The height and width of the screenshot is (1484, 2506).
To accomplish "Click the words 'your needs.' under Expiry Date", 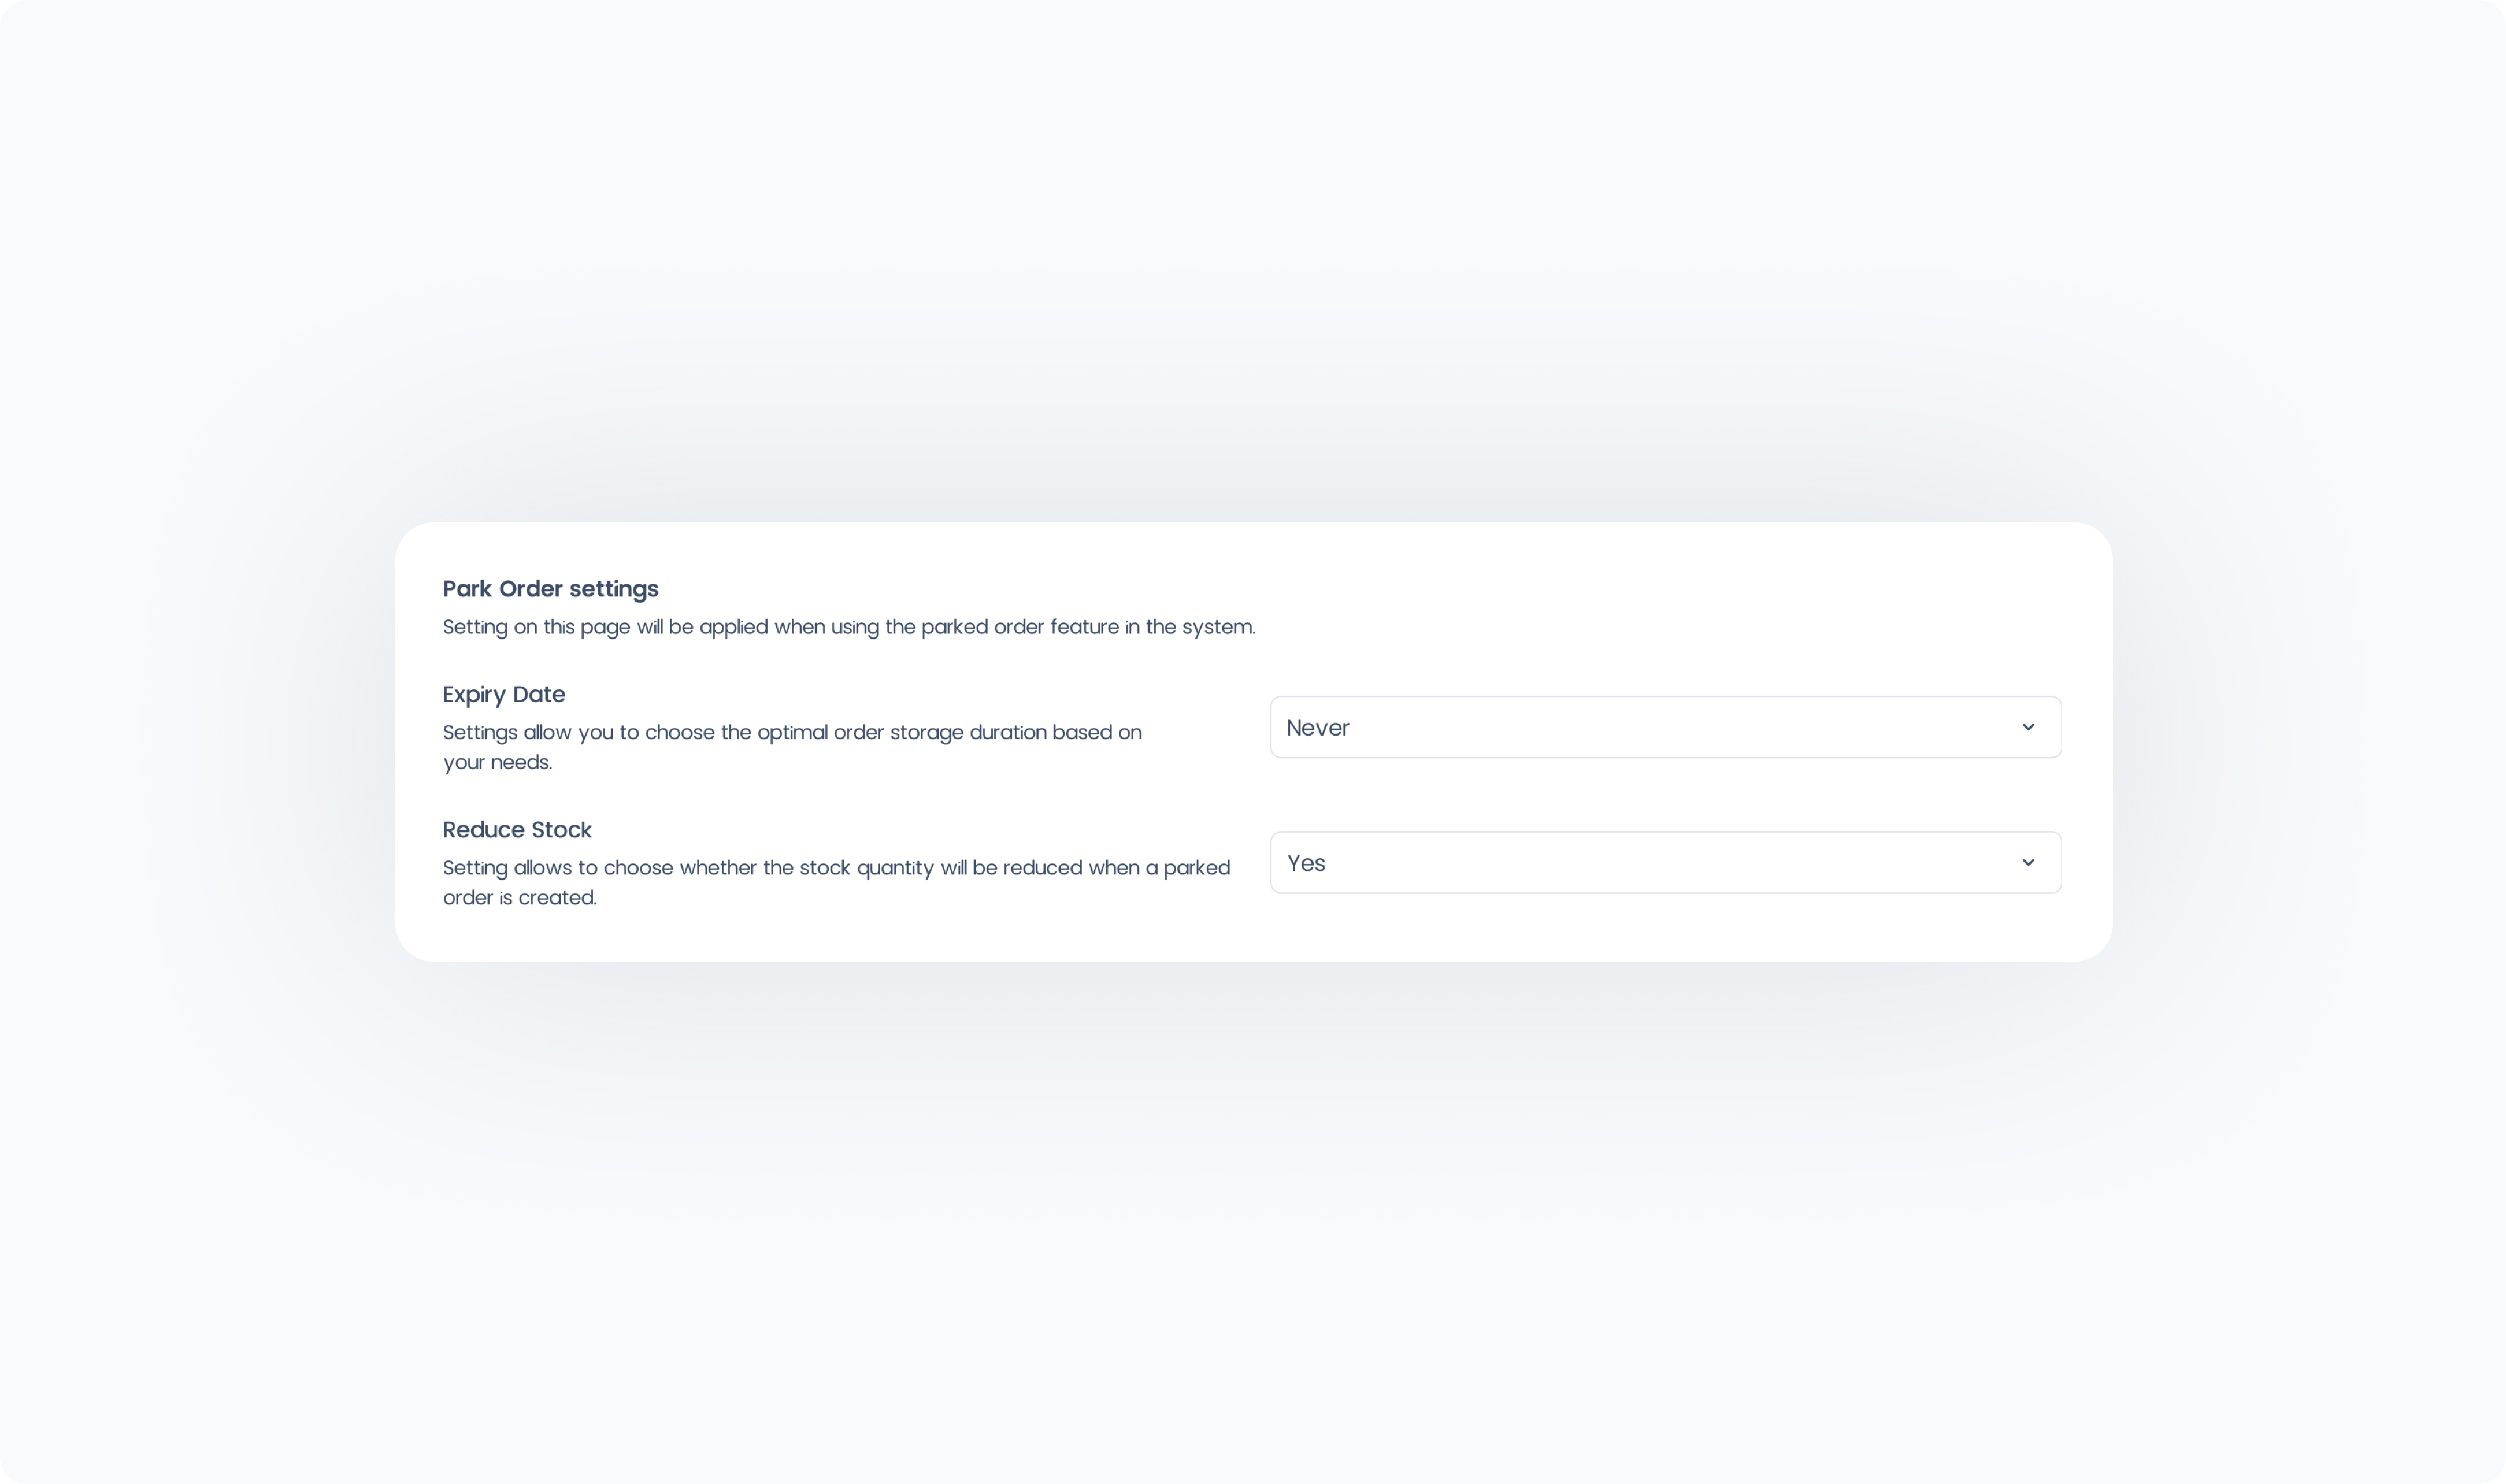I will 497,762.
